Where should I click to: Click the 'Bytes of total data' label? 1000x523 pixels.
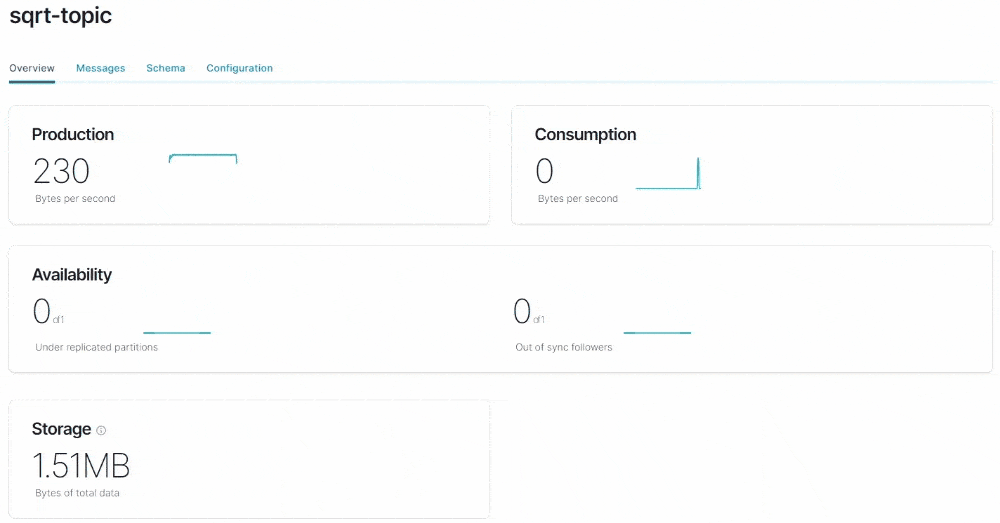click(x=77, y=493)
